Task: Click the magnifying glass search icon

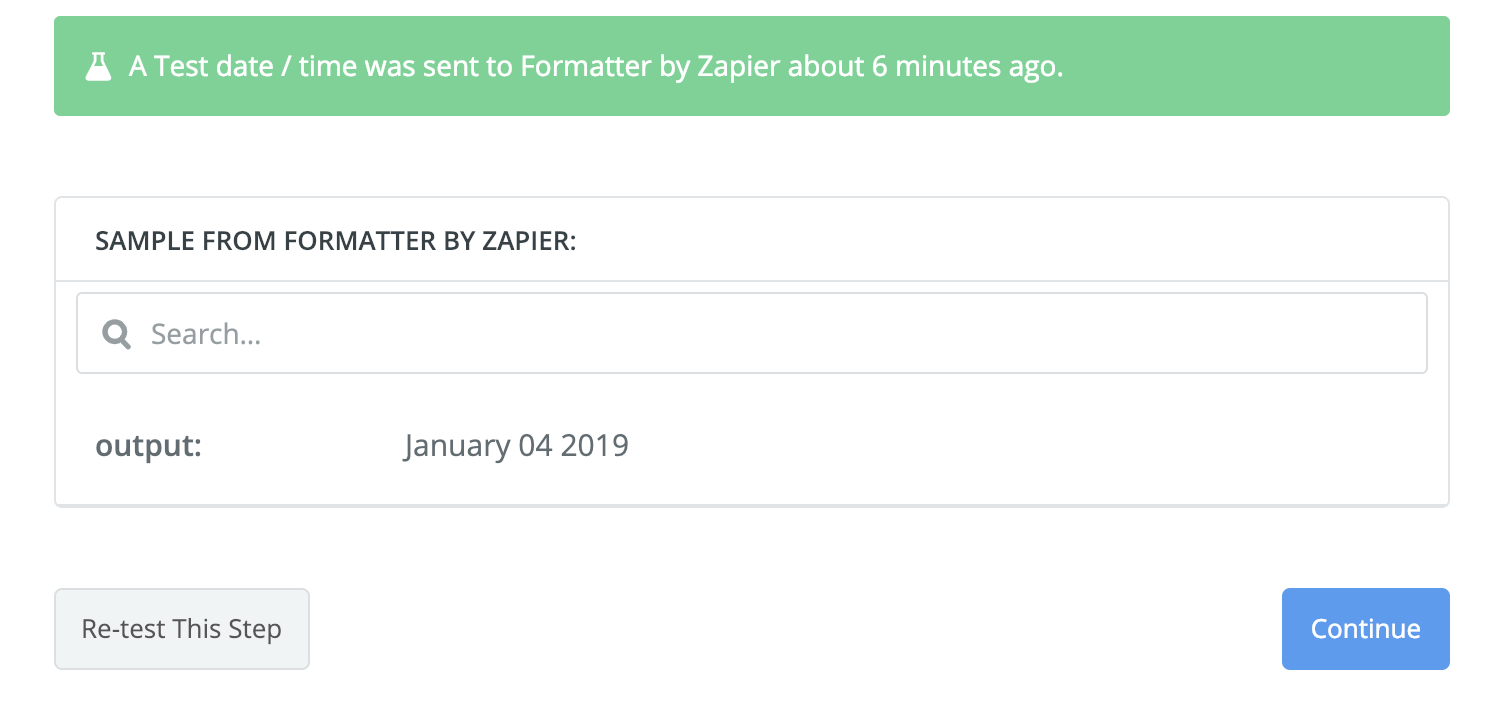Action: pyautogui.click(x=117, y=334)
